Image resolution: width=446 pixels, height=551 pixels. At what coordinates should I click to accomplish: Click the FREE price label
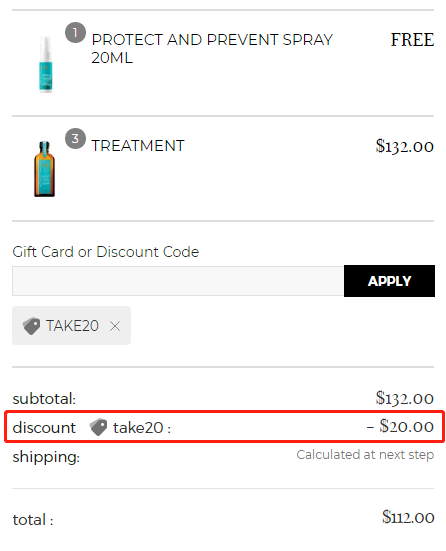click(x=412, y=39)
